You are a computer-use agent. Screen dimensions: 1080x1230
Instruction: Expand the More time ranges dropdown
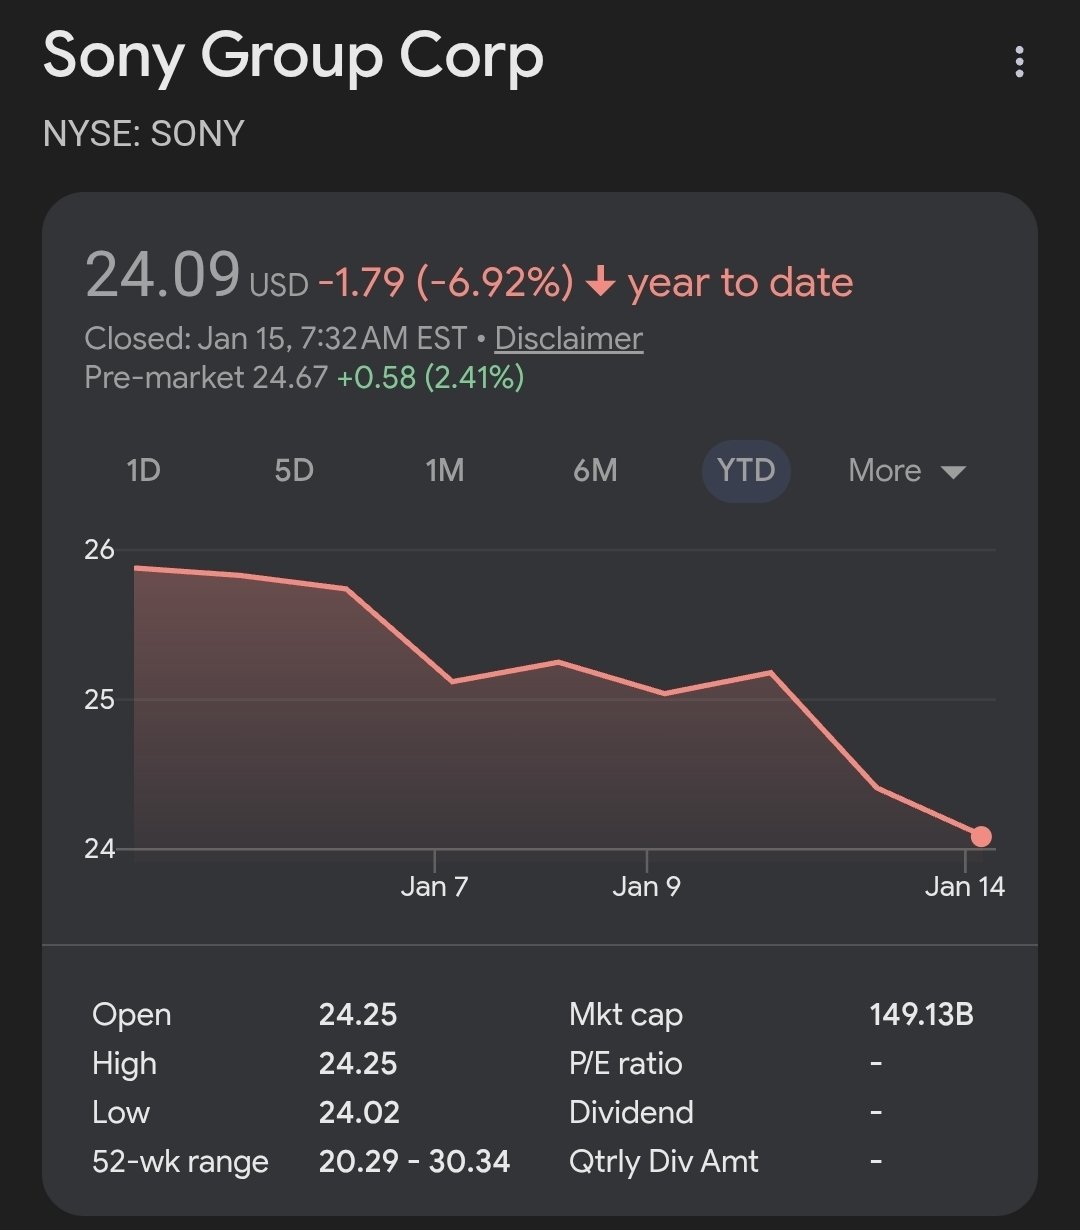(x=885, y=470)
